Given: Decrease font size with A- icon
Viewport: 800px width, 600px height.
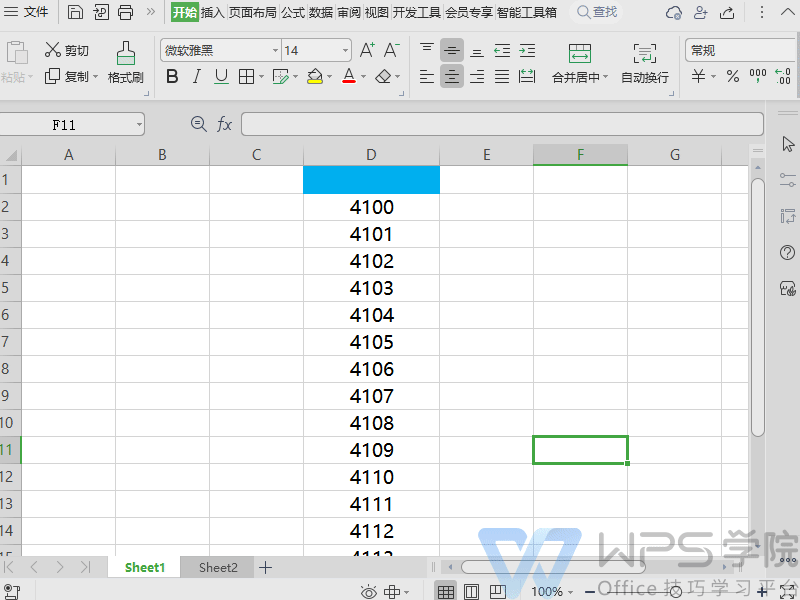Looking at the screenshot, I should [391, 50].
